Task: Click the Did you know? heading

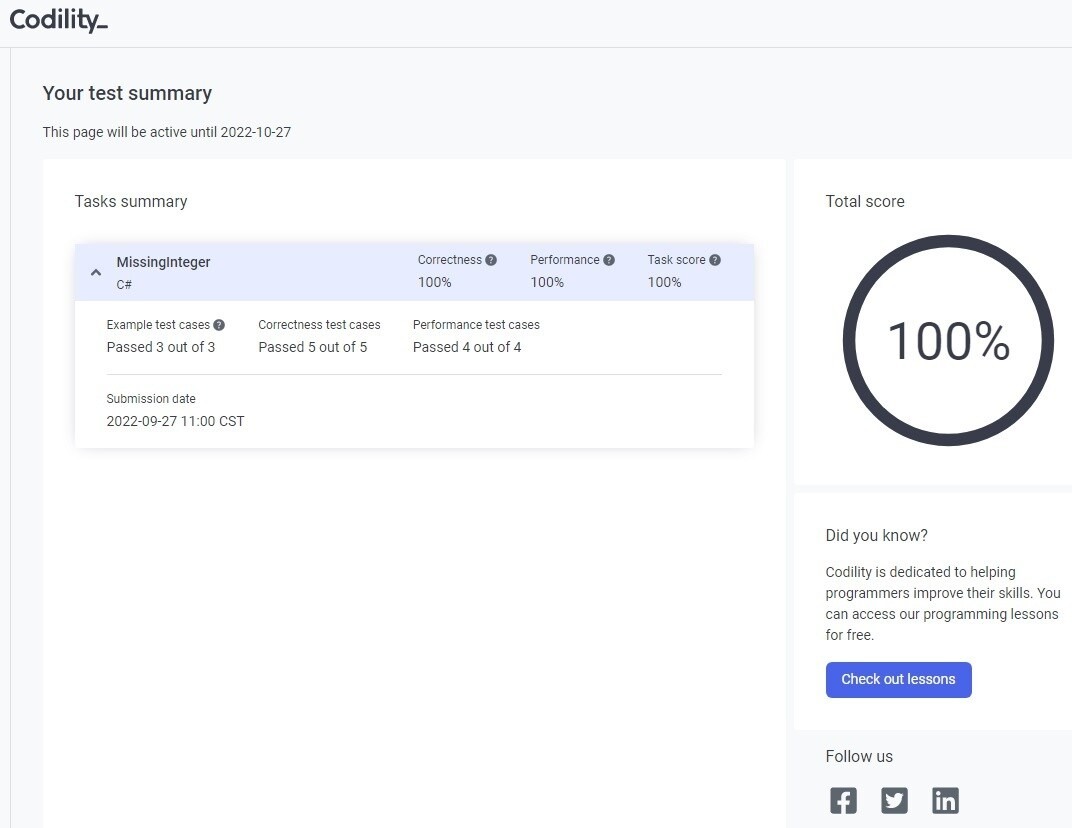Action: (876, 535)
